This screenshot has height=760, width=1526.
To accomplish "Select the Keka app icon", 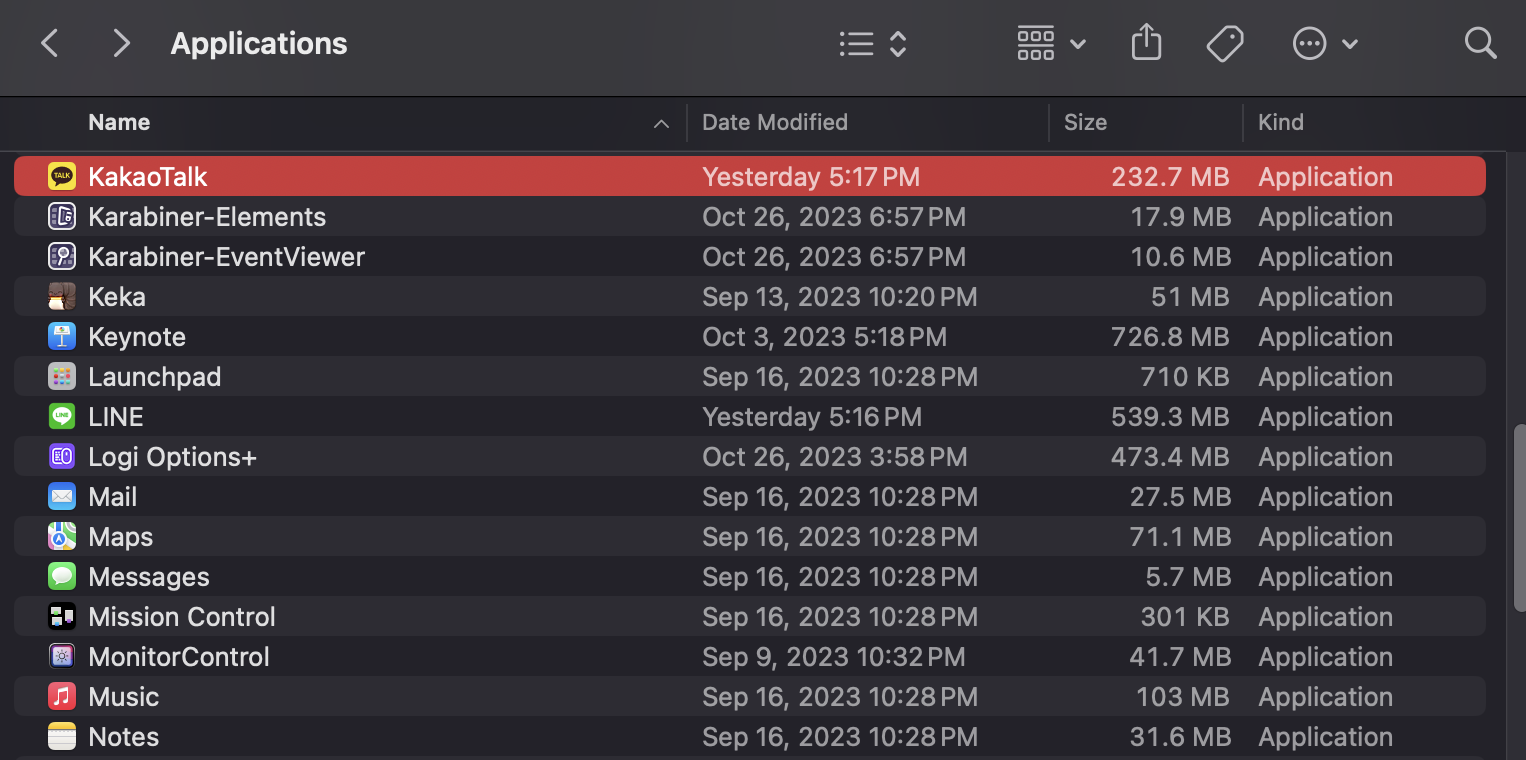I will pos(62,297).
